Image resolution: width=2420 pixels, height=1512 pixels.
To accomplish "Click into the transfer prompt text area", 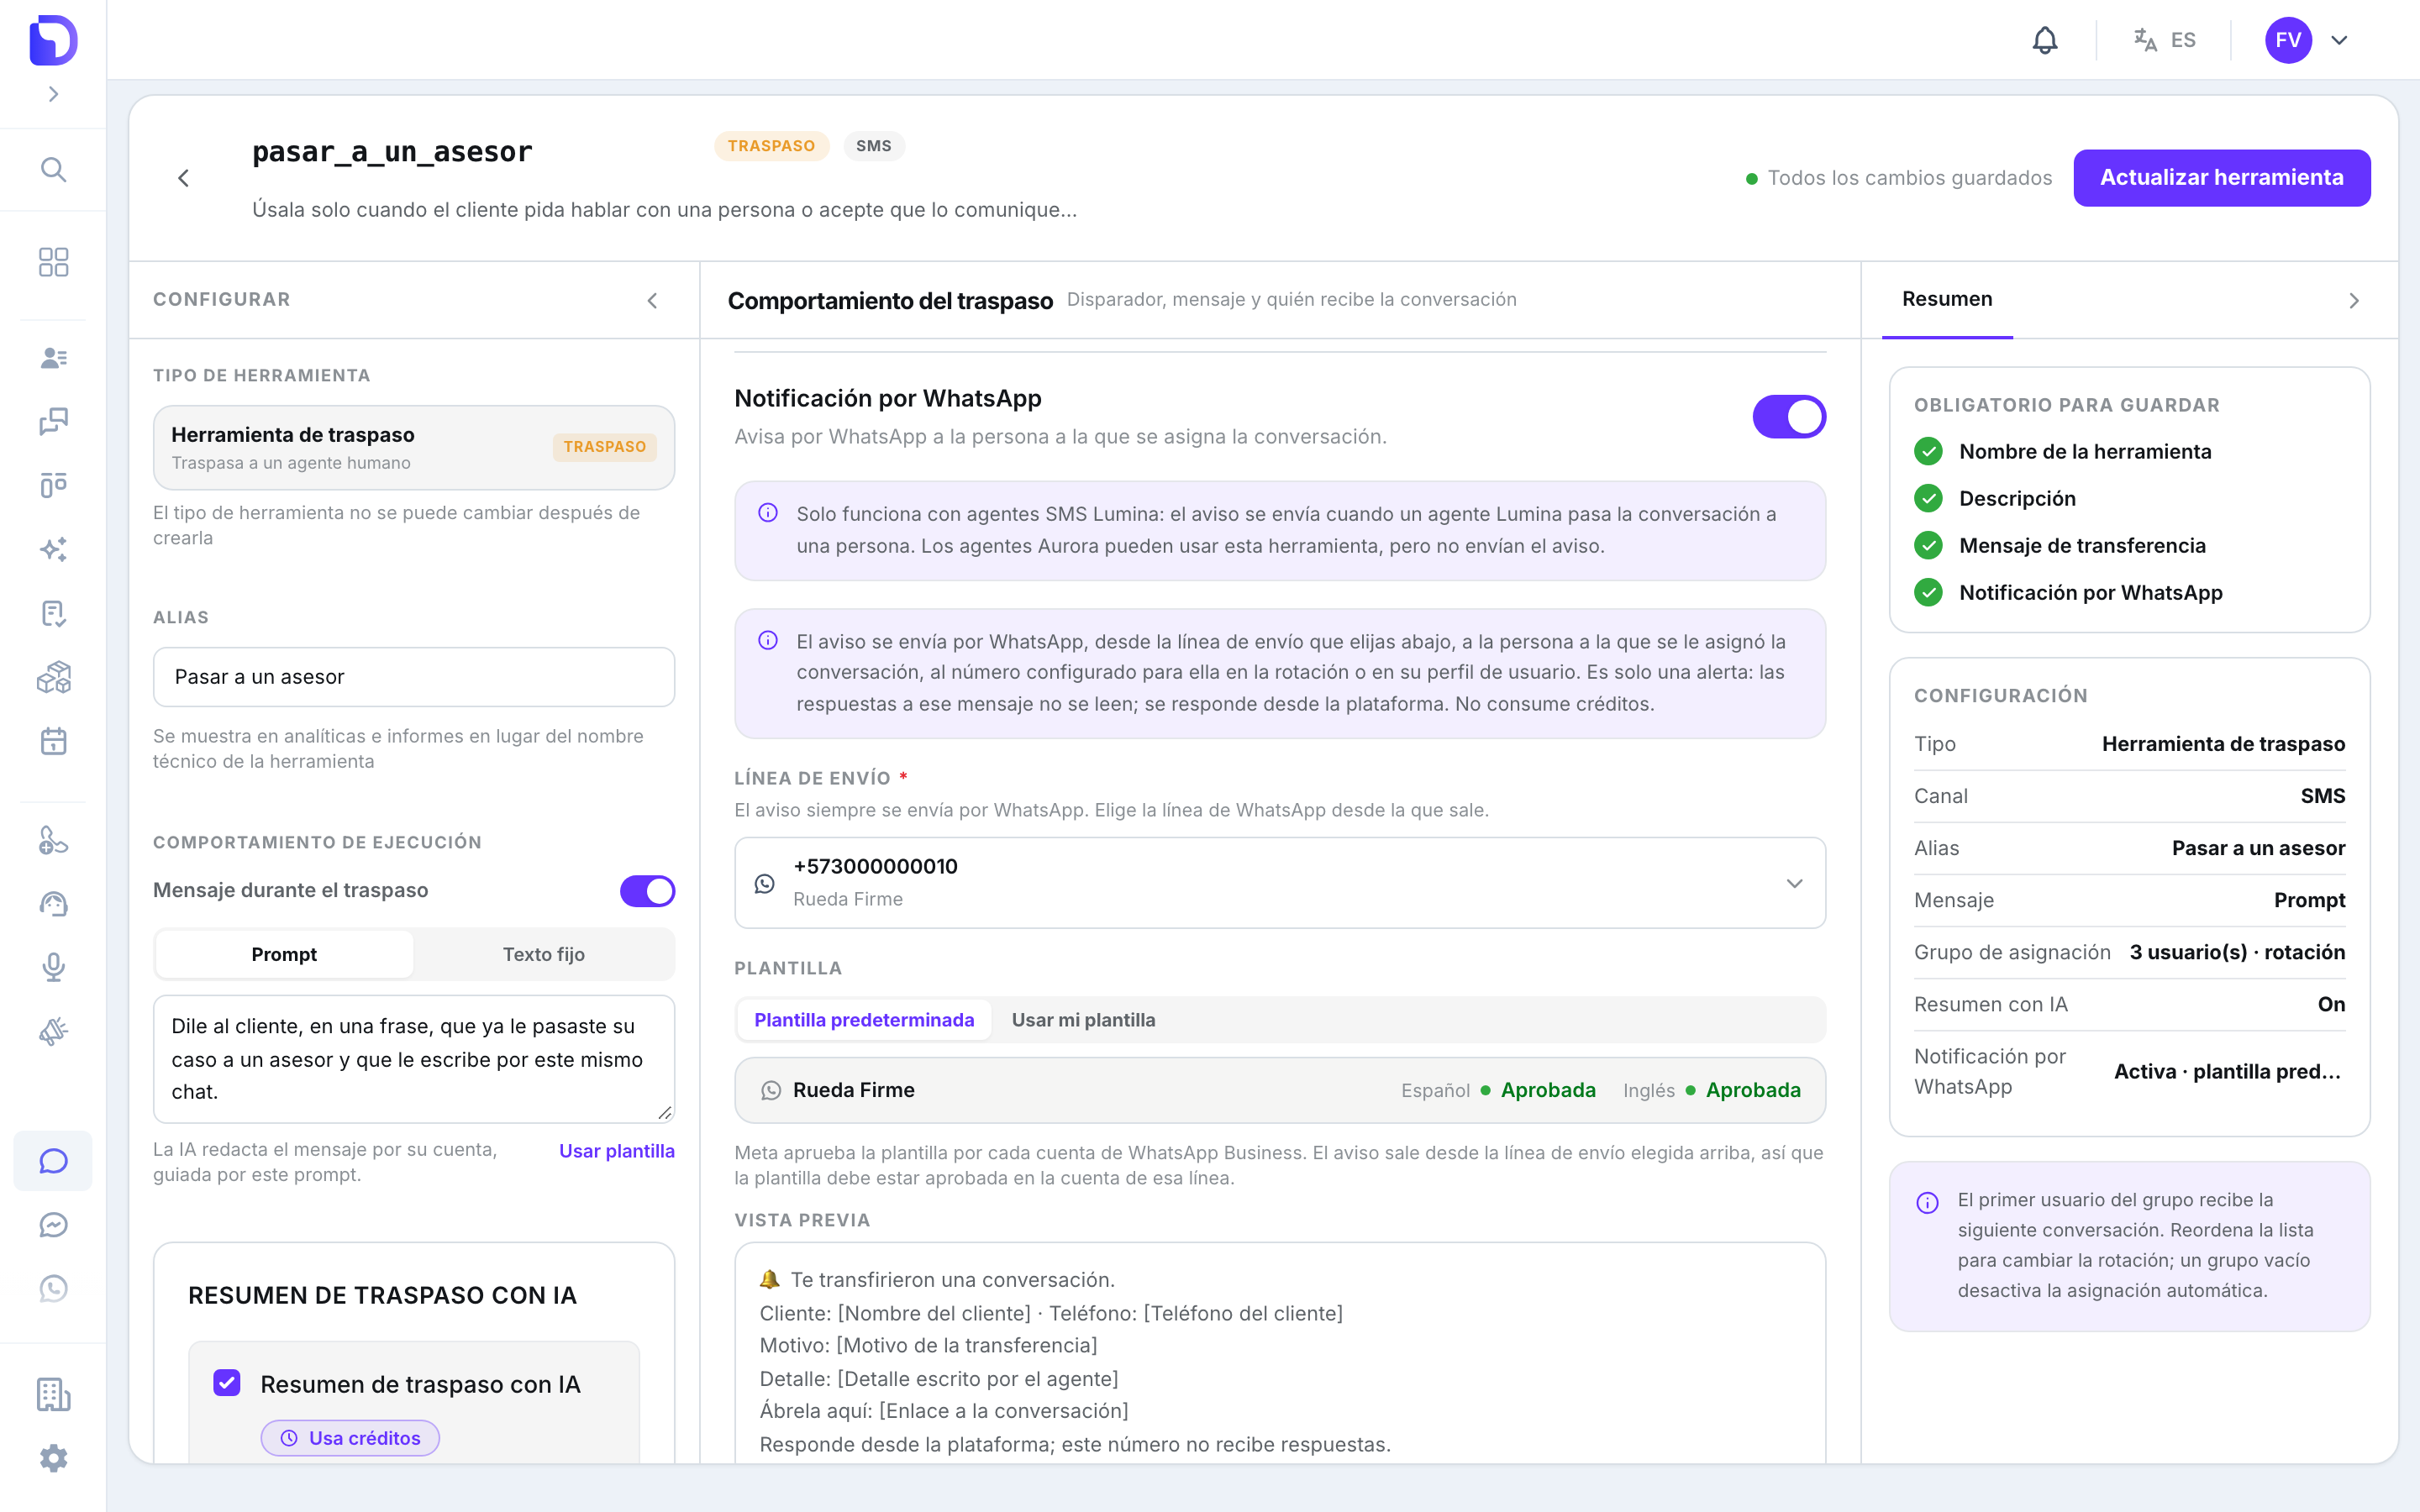I will pos(414,1059).
